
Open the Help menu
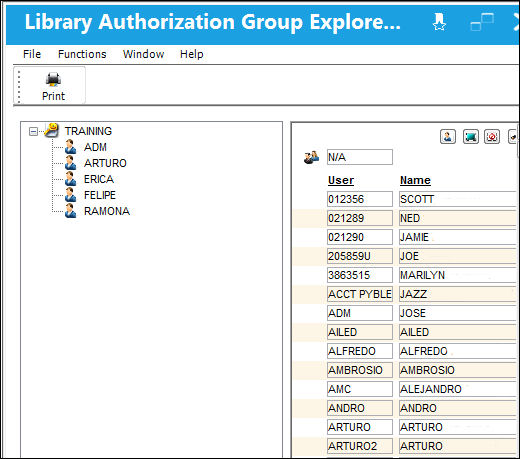(192, 54)
